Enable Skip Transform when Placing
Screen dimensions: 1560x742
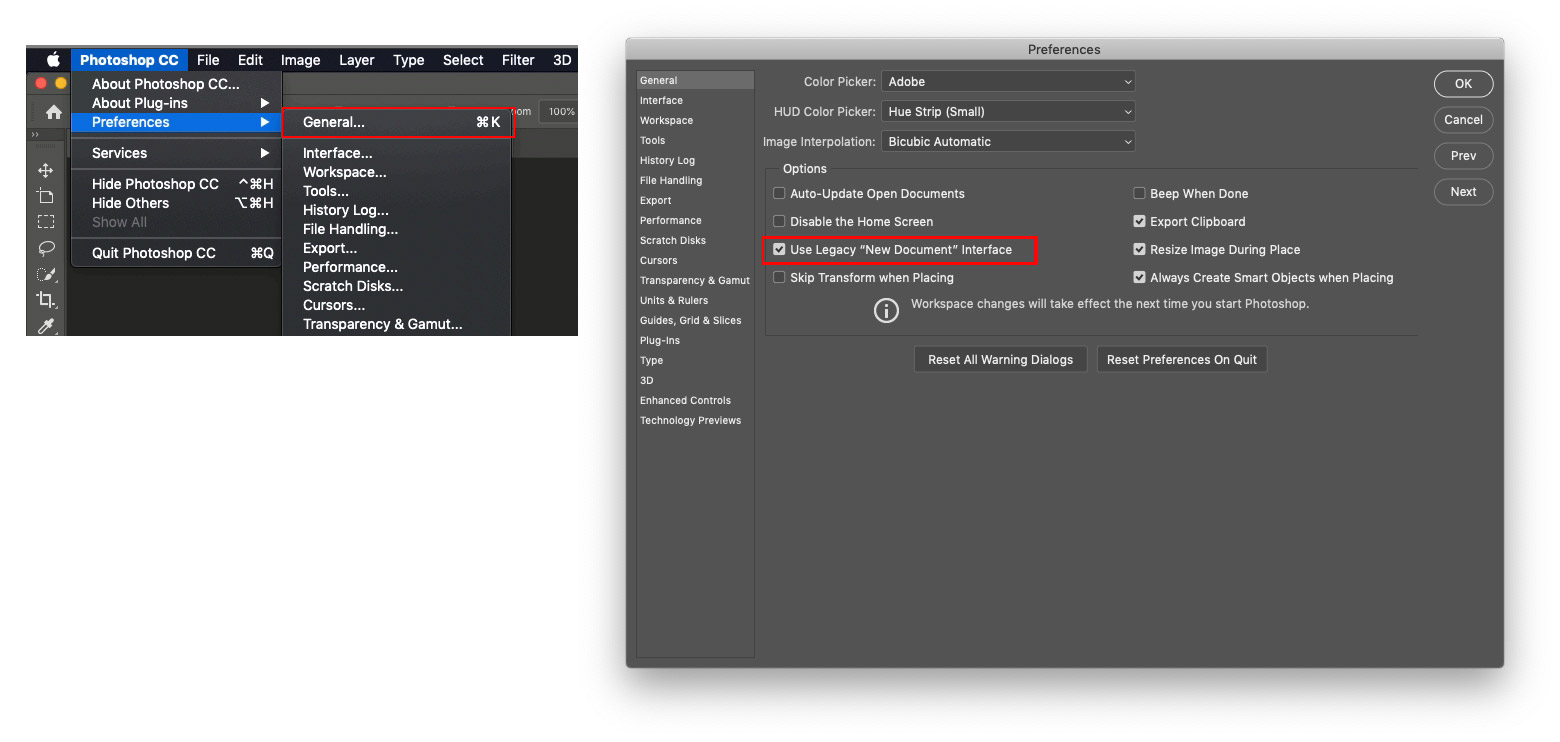pos(779,277)
